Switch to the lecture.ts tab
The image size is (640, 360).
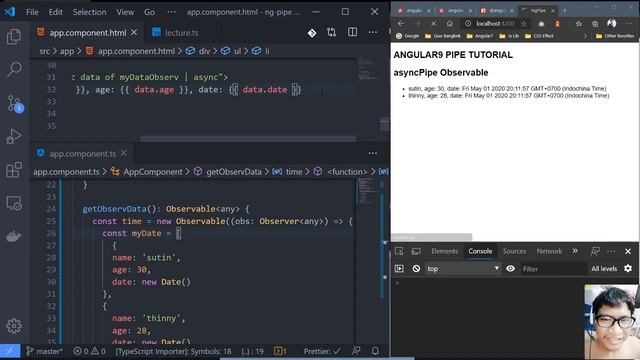click(181, 32)
